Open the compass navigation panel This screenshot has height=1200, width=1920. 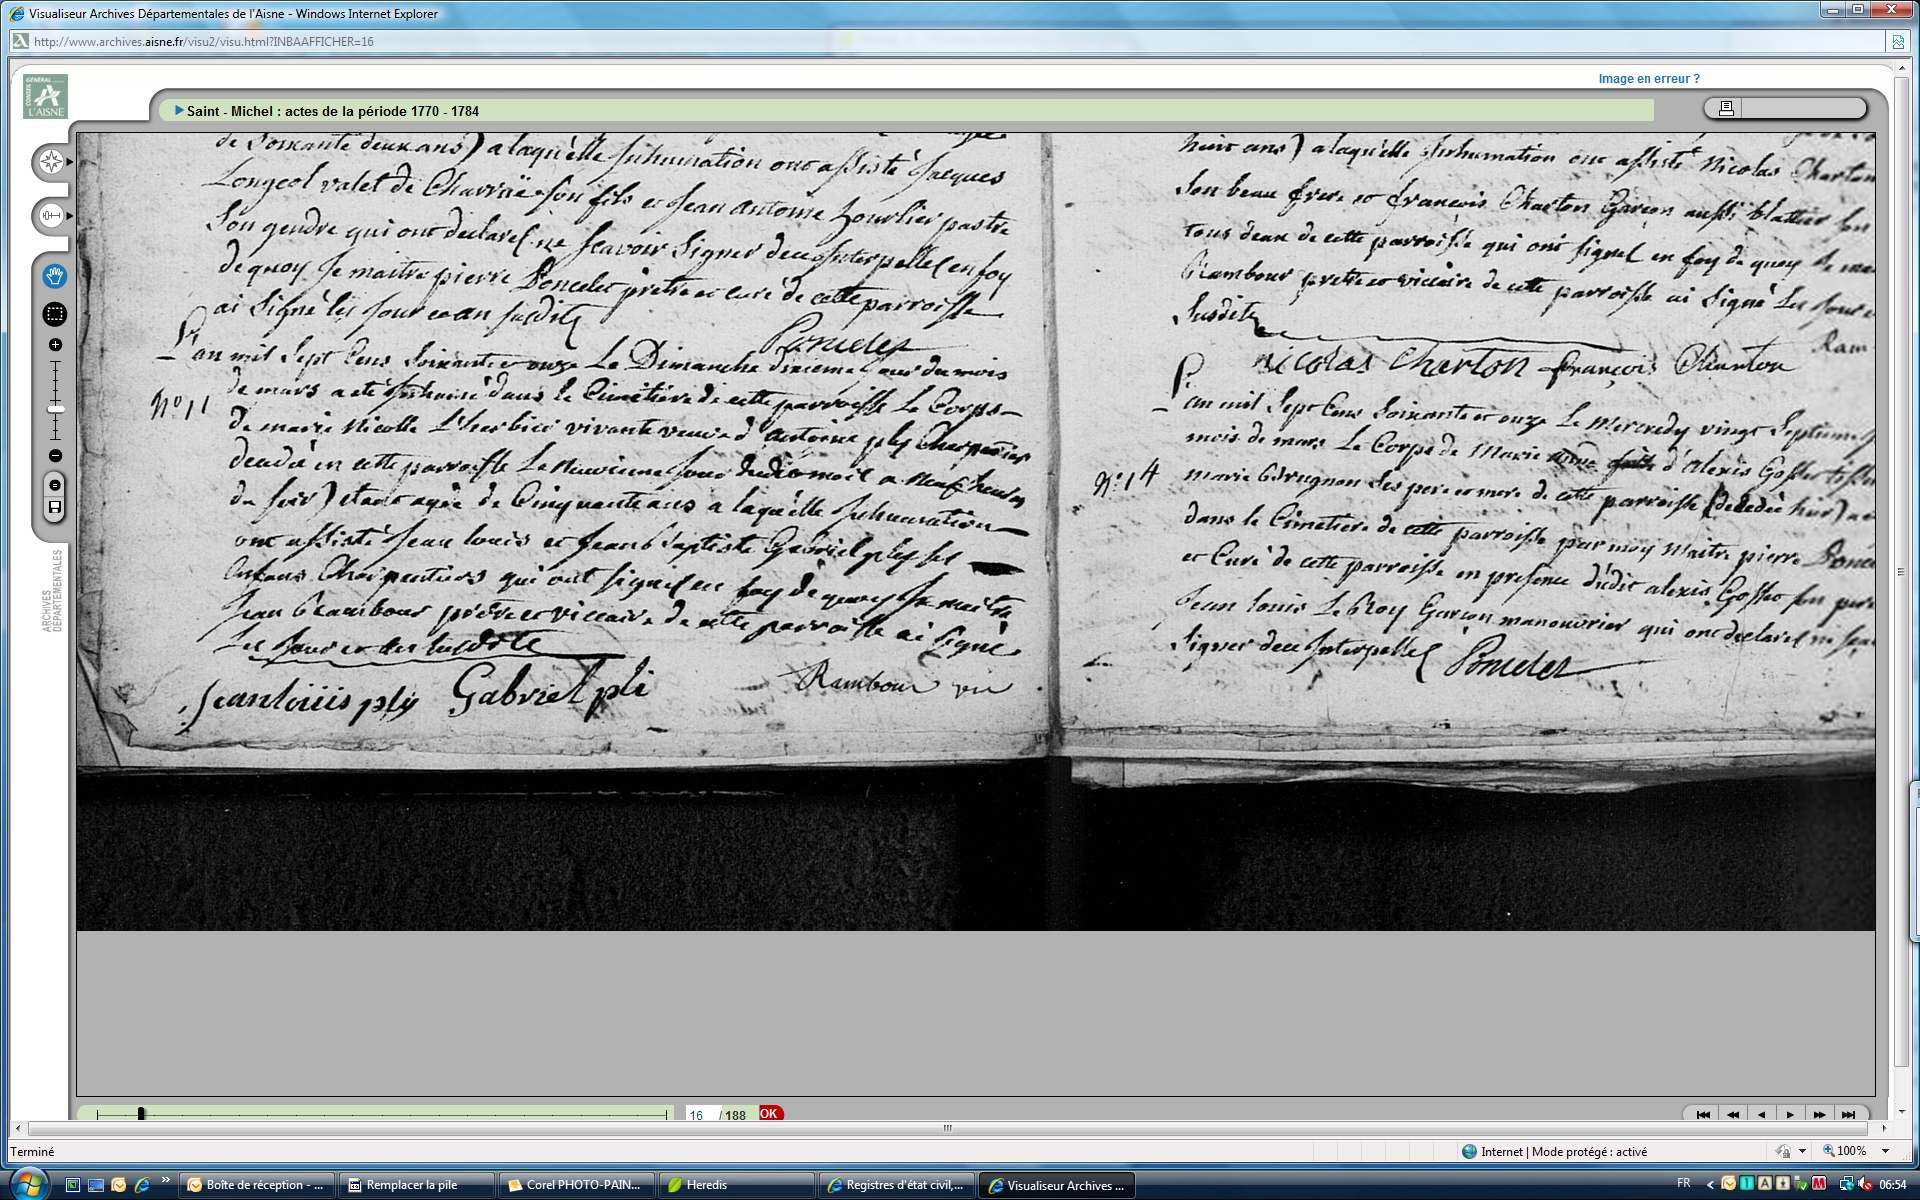tap(51, 162)
